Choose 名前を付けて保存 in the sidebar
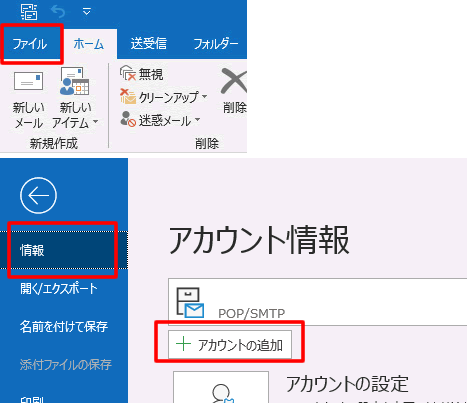This screenshot has width=467, height=403. pos(64,327)
